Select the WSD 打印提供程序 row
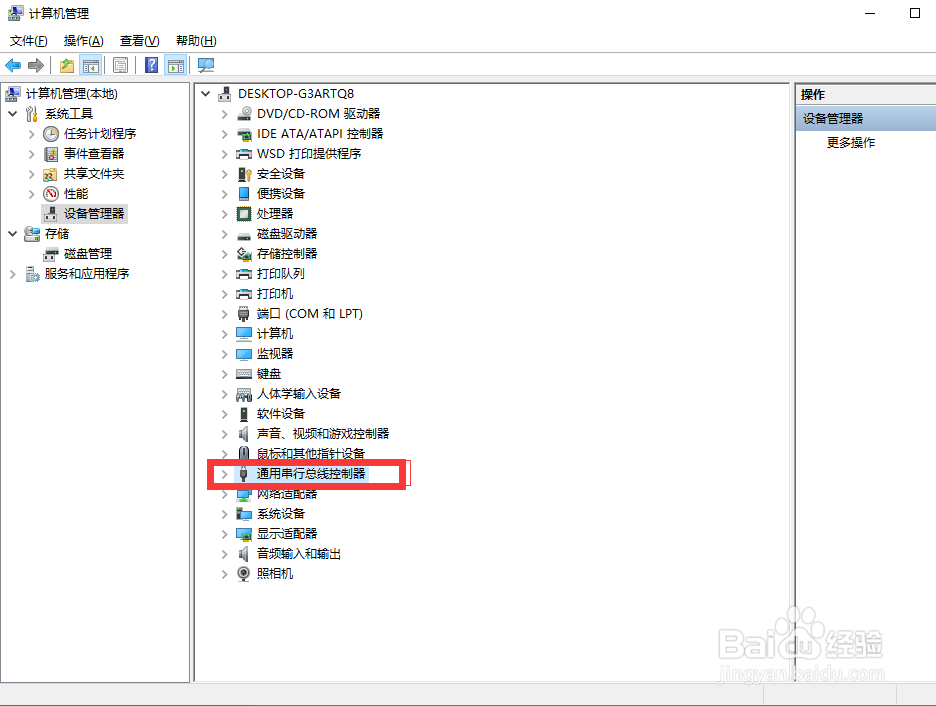936x706 pixels. coord(309,154)
